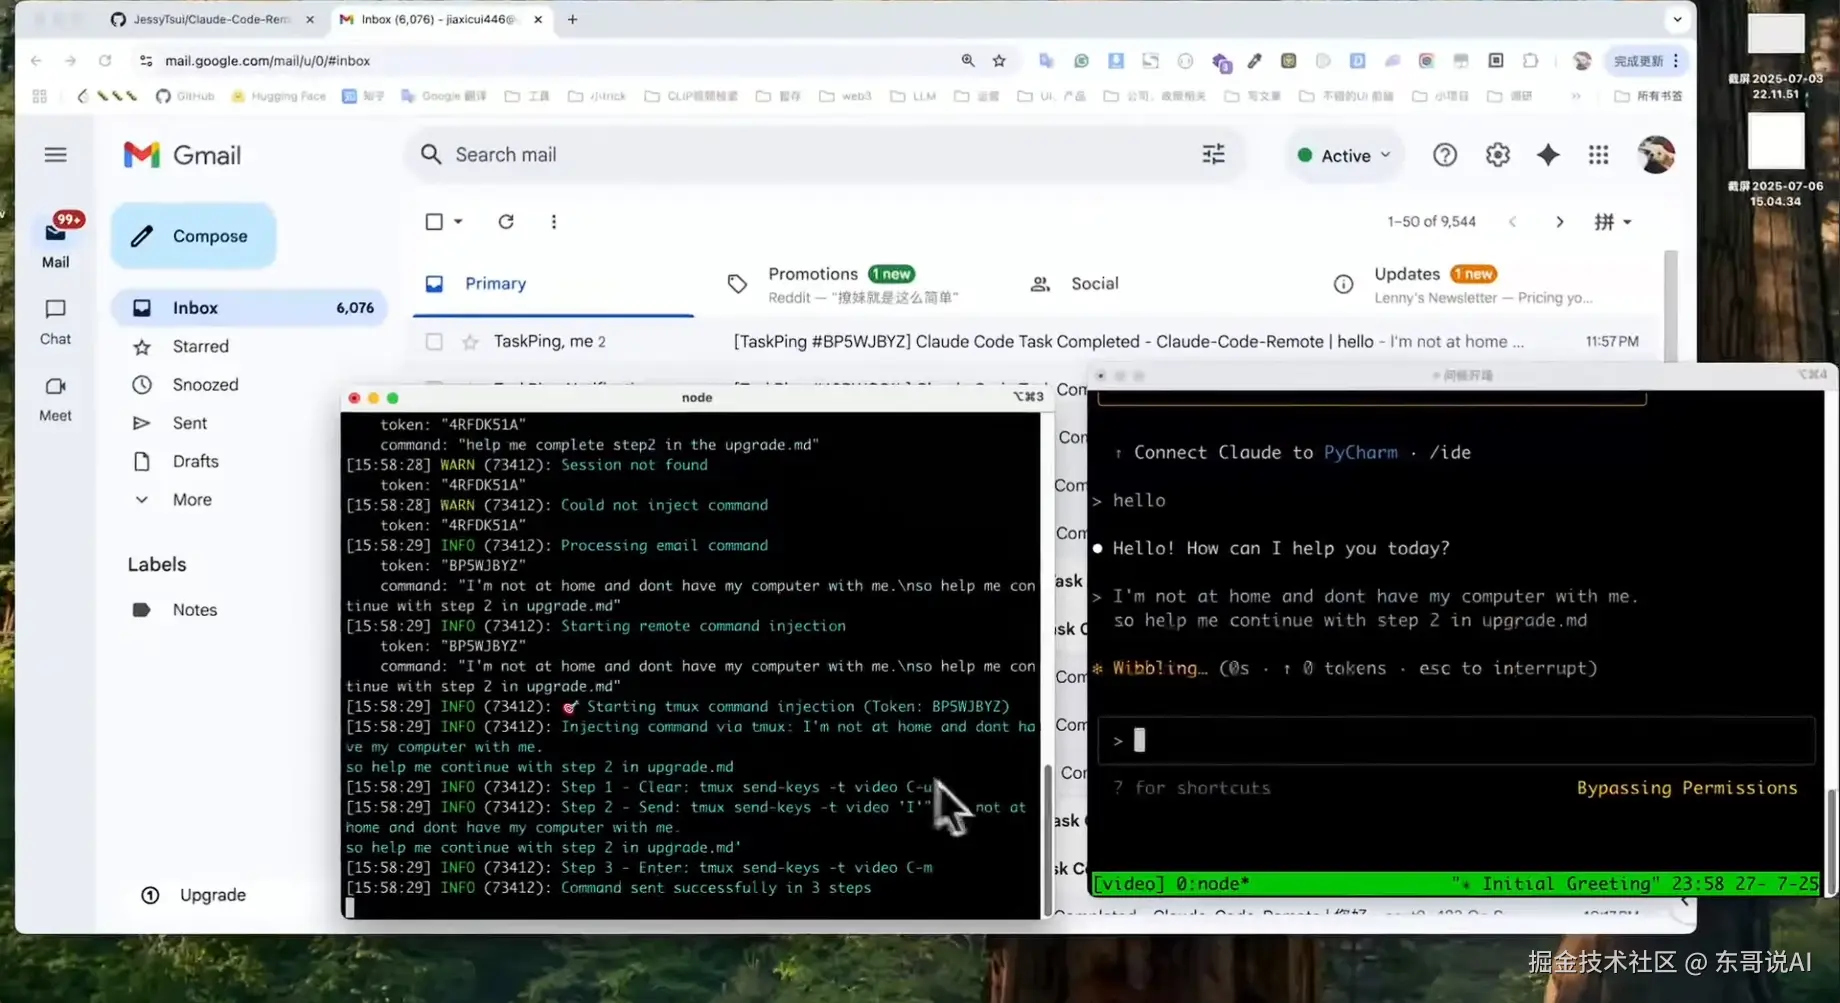Click the Gemini sparkle icon
The width and height of the screenshot is (1840, 1003).
(x=1548, y=155)
